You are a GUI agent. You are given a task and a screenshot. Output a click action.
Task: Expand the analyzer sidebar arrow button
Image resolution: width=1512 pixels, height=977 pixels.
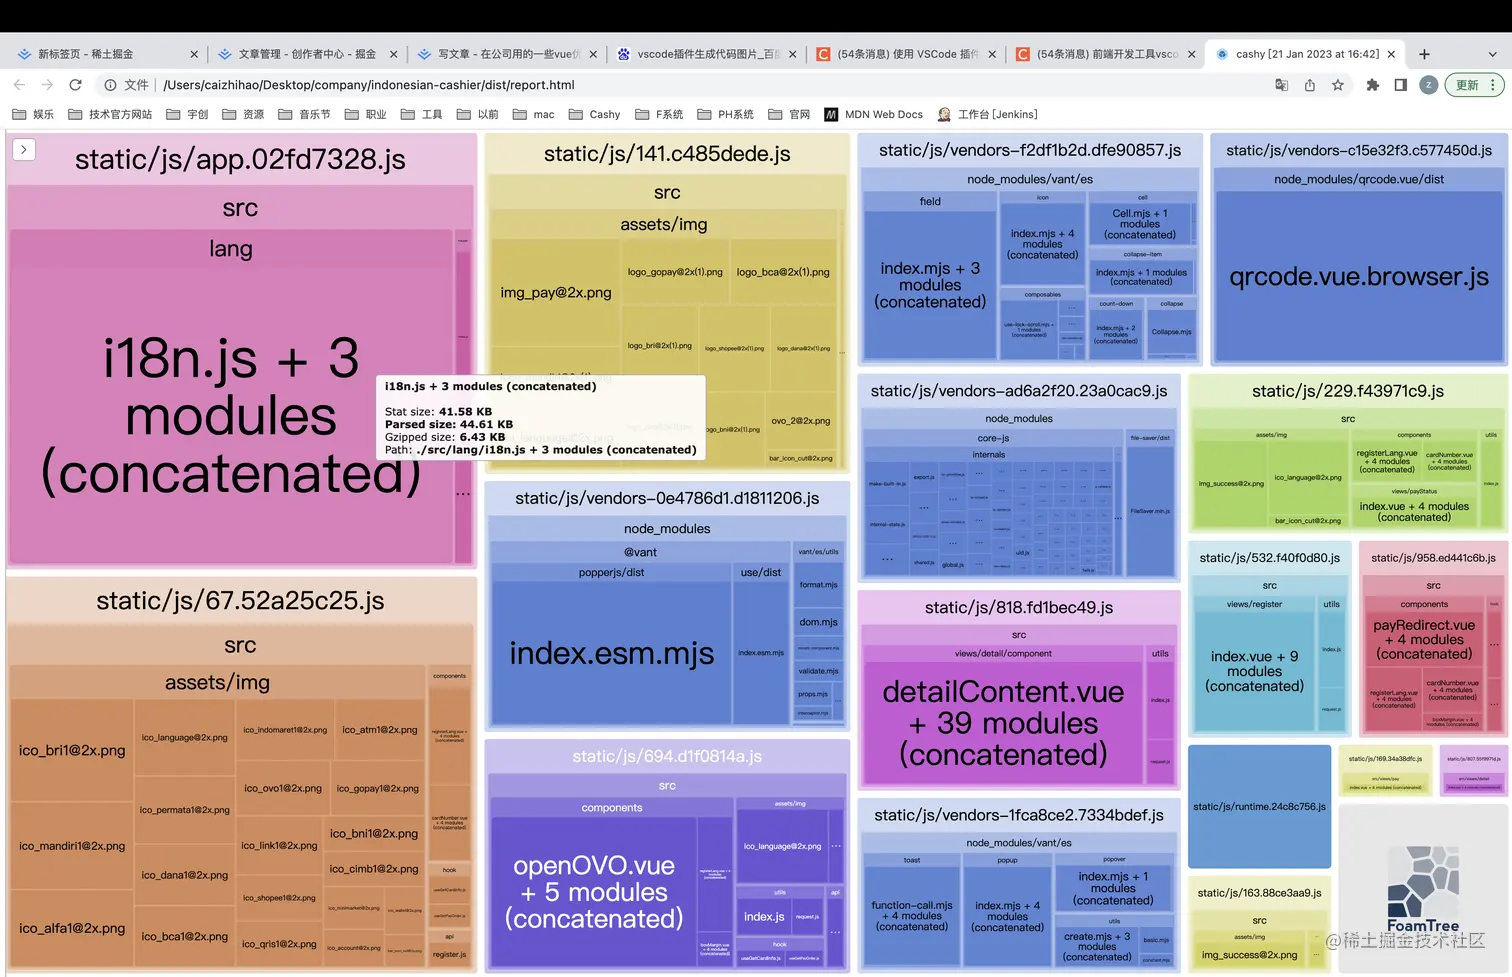24,150
